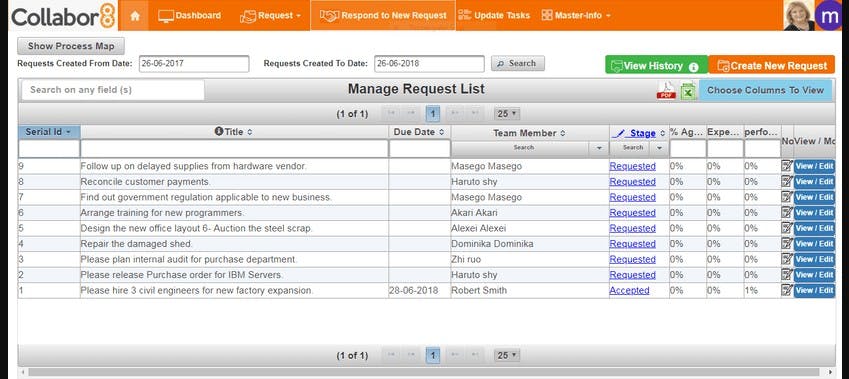The width and height of the screenshot is (849, 379).
Task: Open notes icon for request 8
Action: click(787, 181)
